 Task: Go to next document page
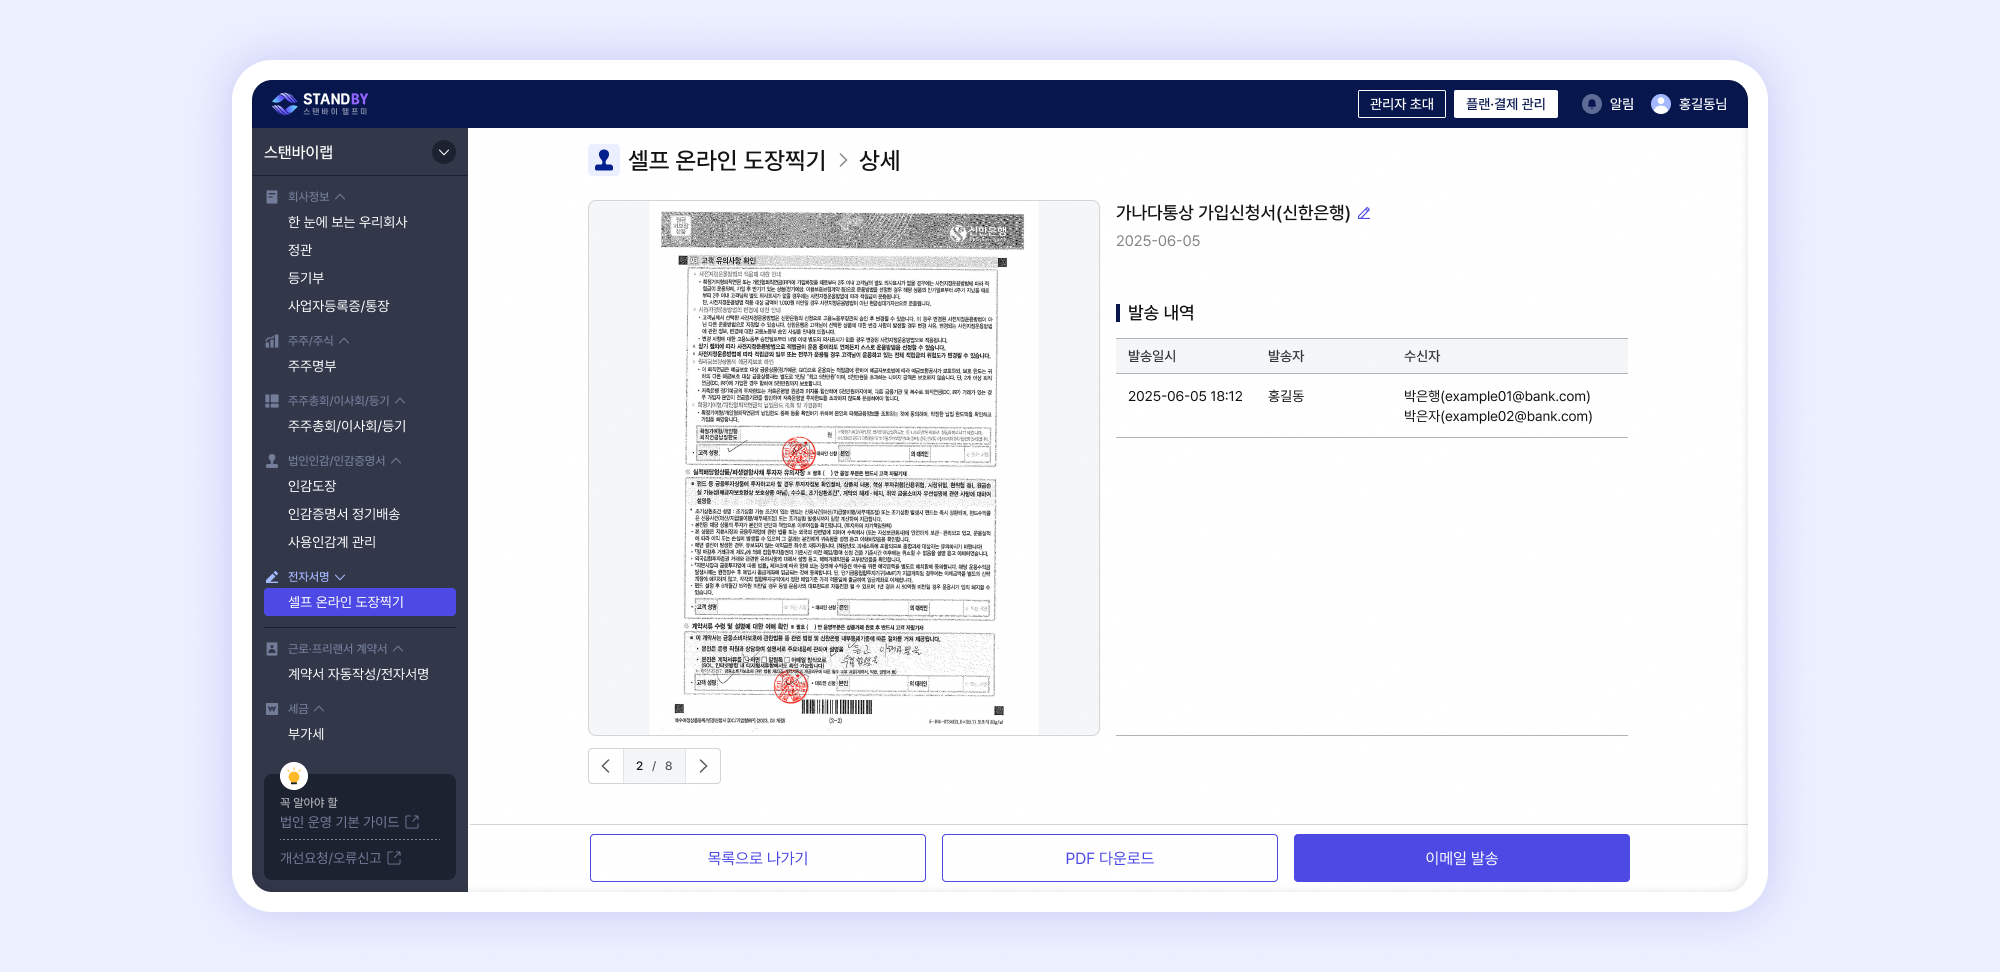(703, 766)
